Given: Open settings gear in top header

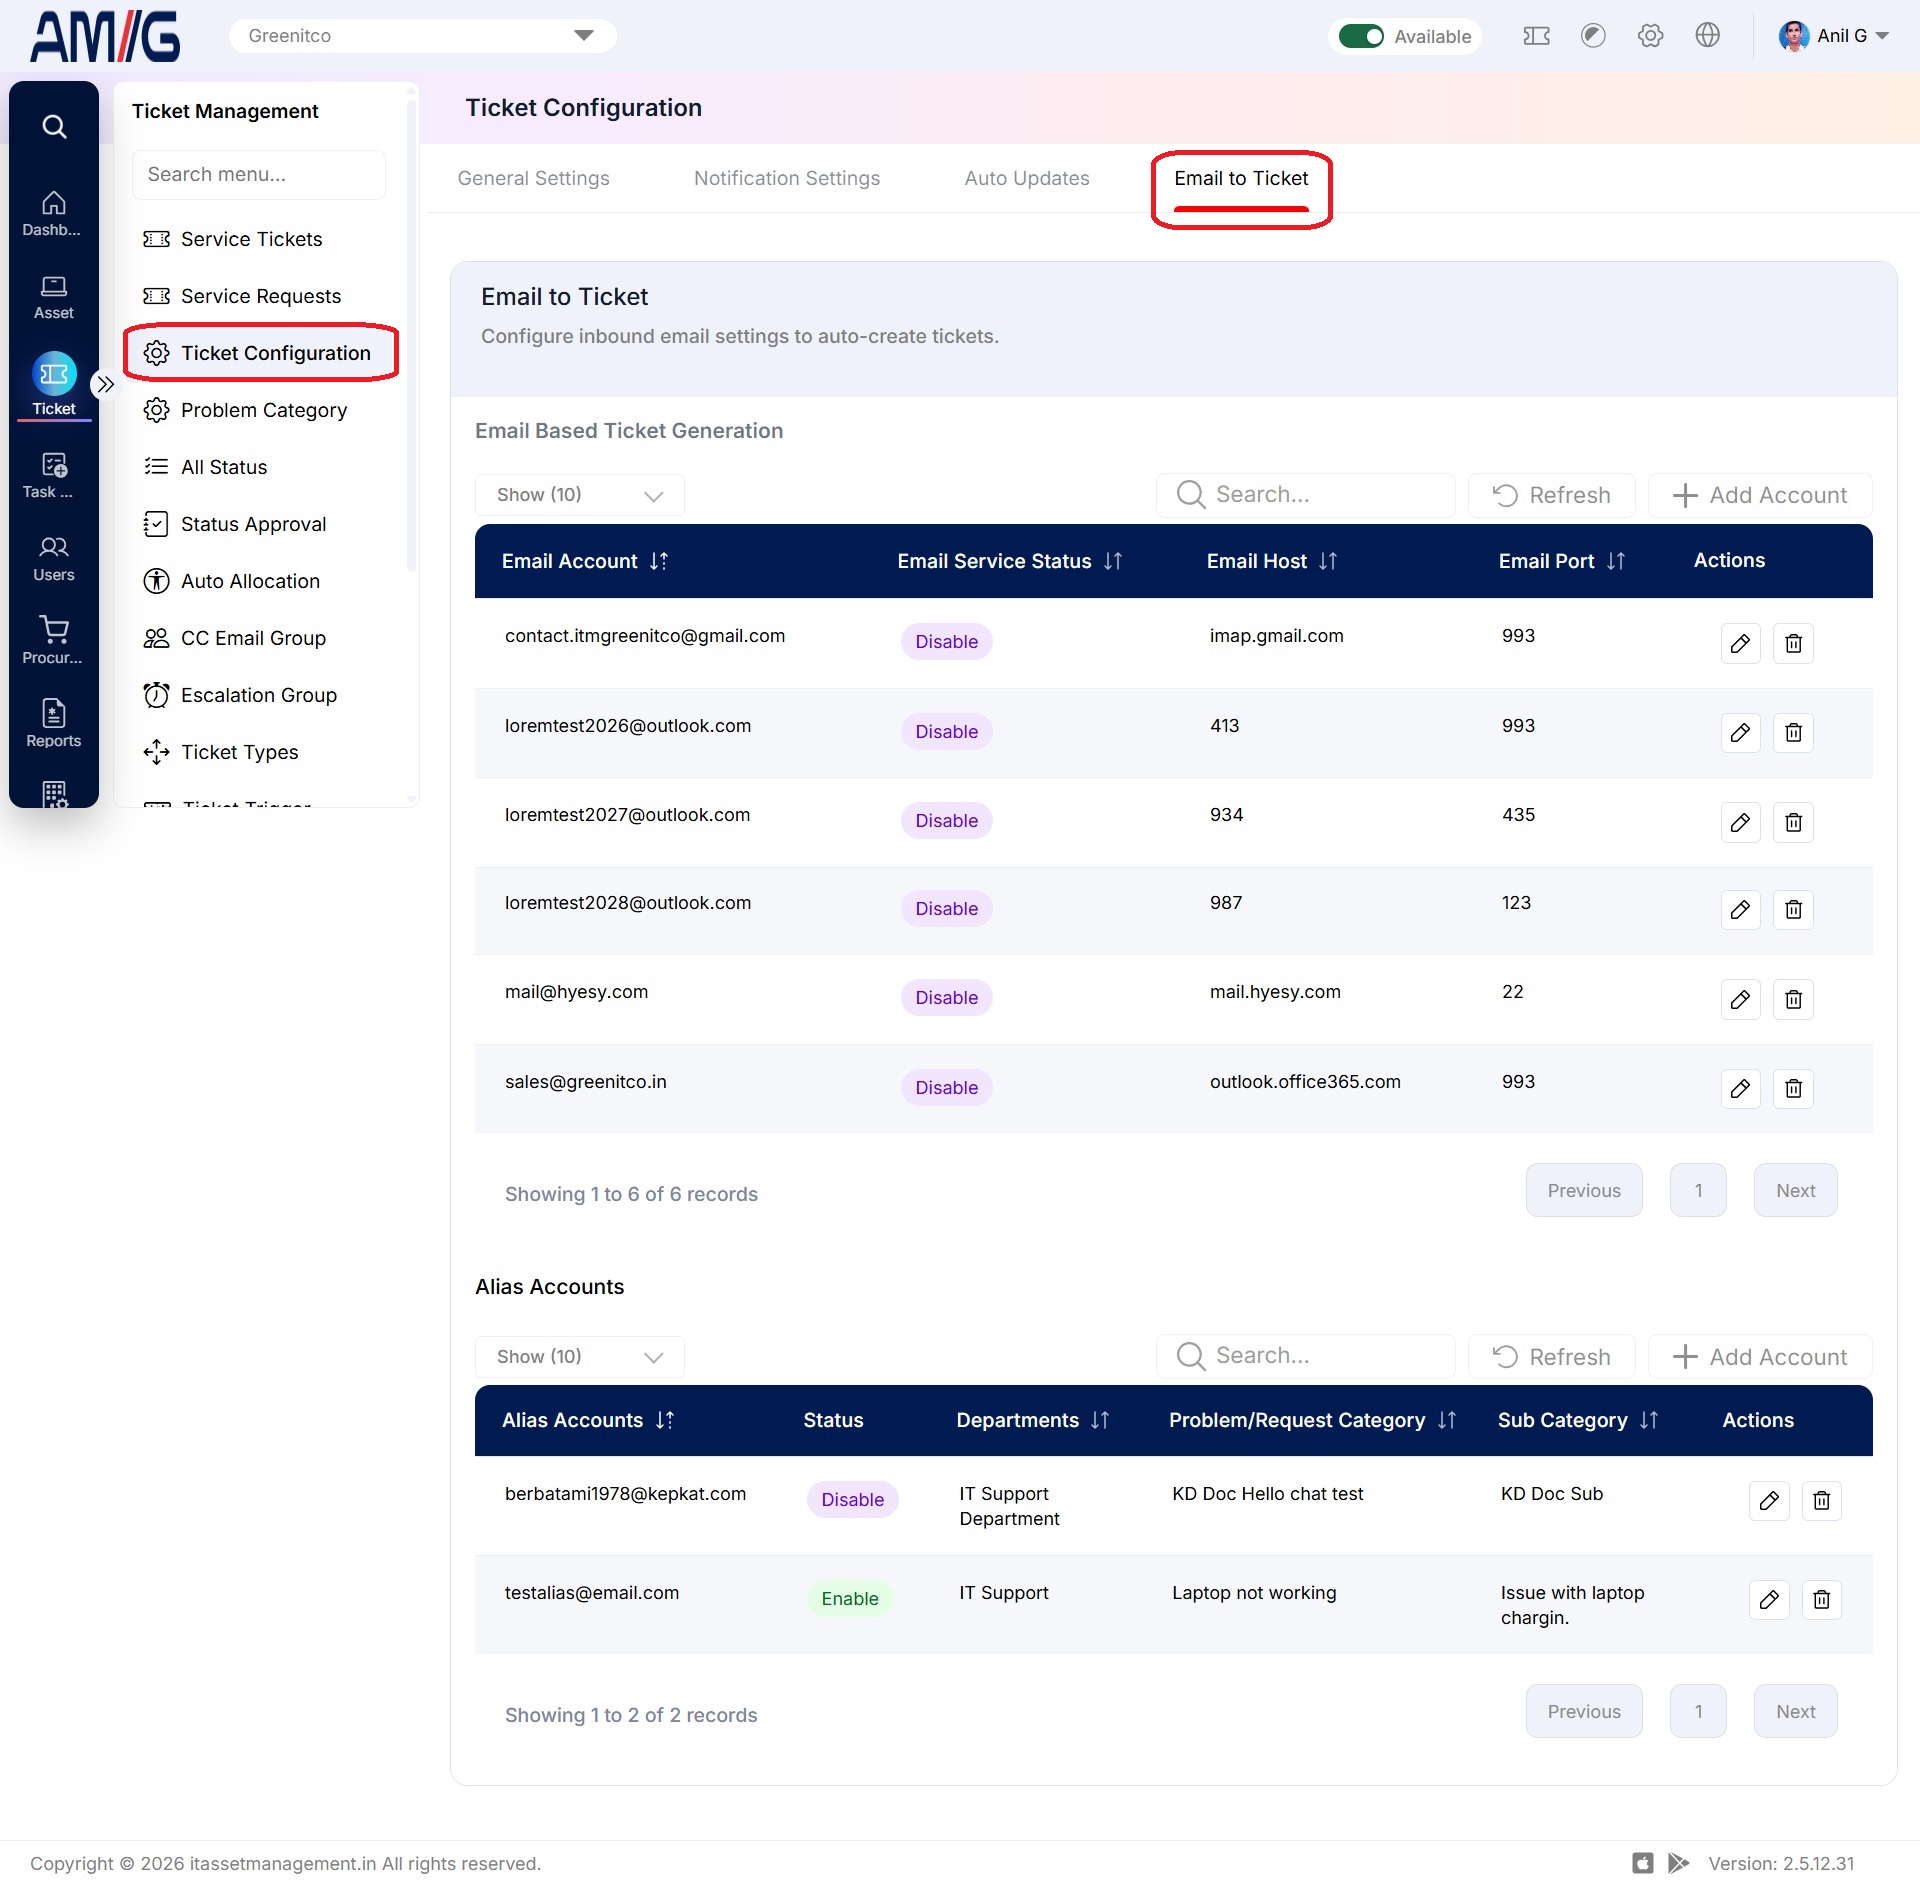Looking at the screenshot, I should coord(1650,36).
